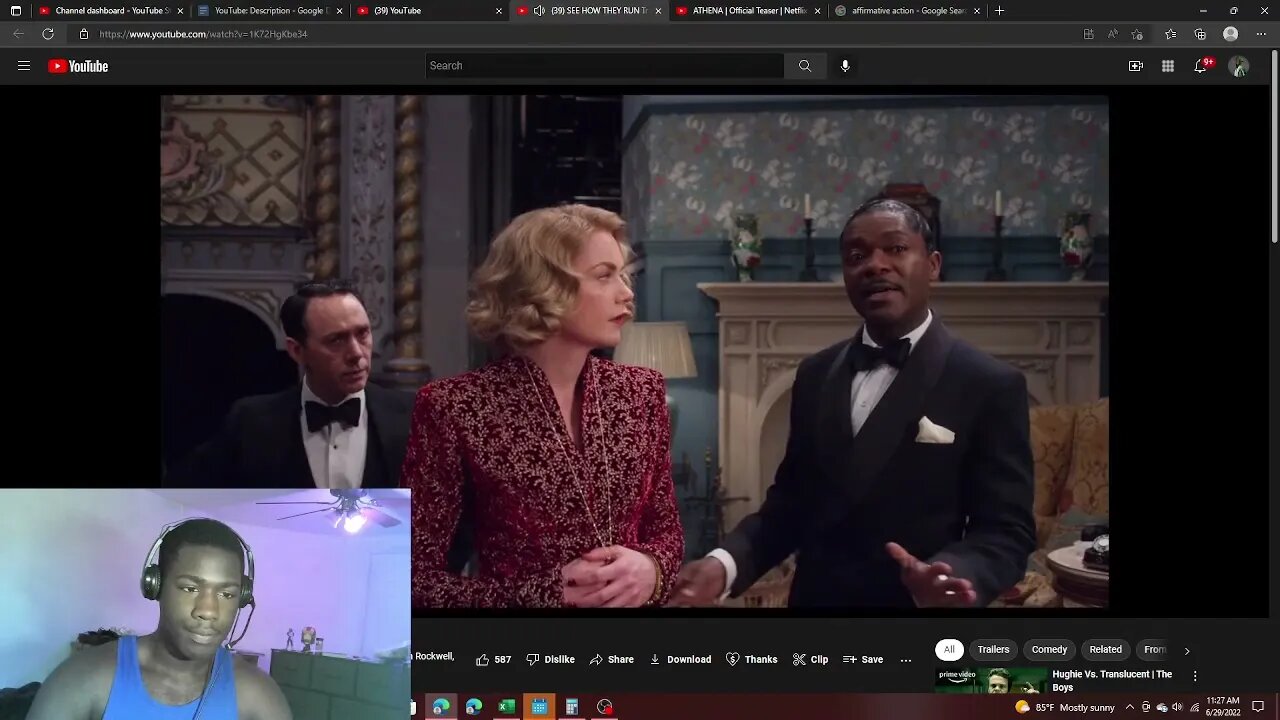
Task: Open the YouTube apps grid icon
Action: pos(1168,66)
